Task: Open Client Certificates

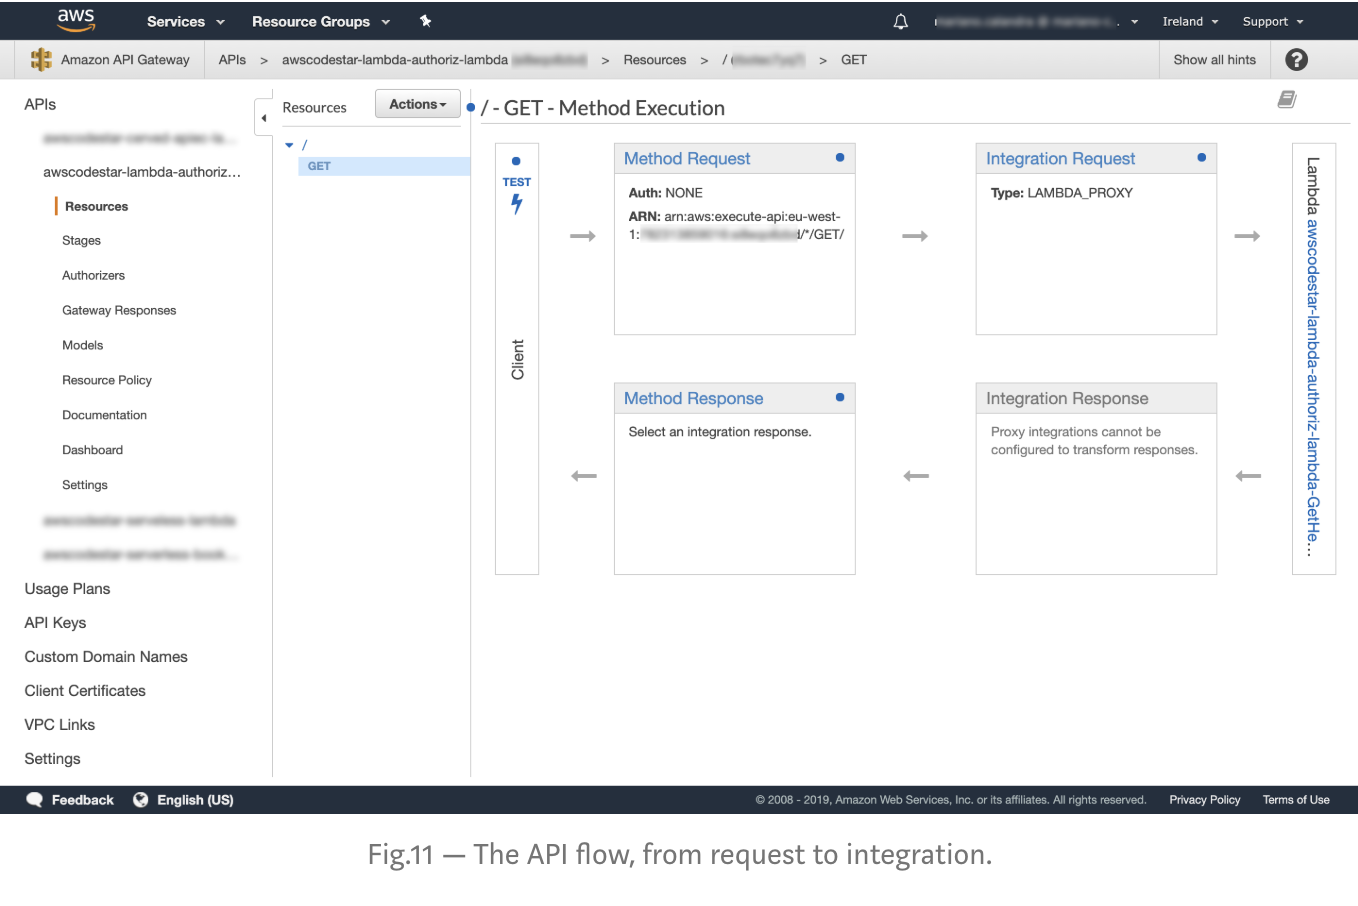Action: 85,691
